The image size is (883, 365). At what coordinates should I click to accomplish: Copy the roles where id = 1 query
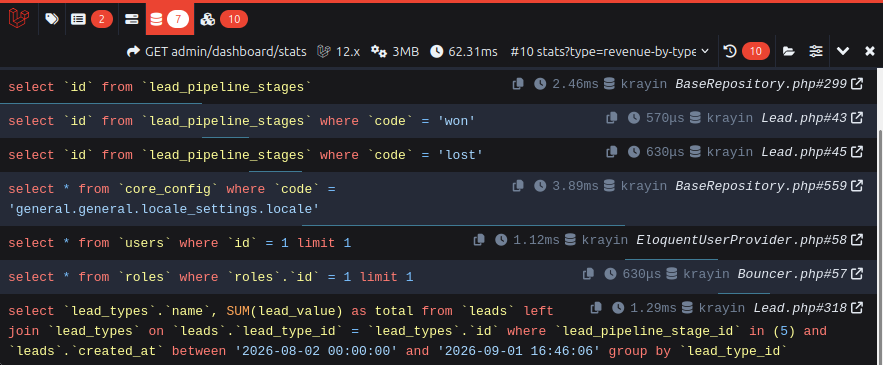click(x=588, y=274)
